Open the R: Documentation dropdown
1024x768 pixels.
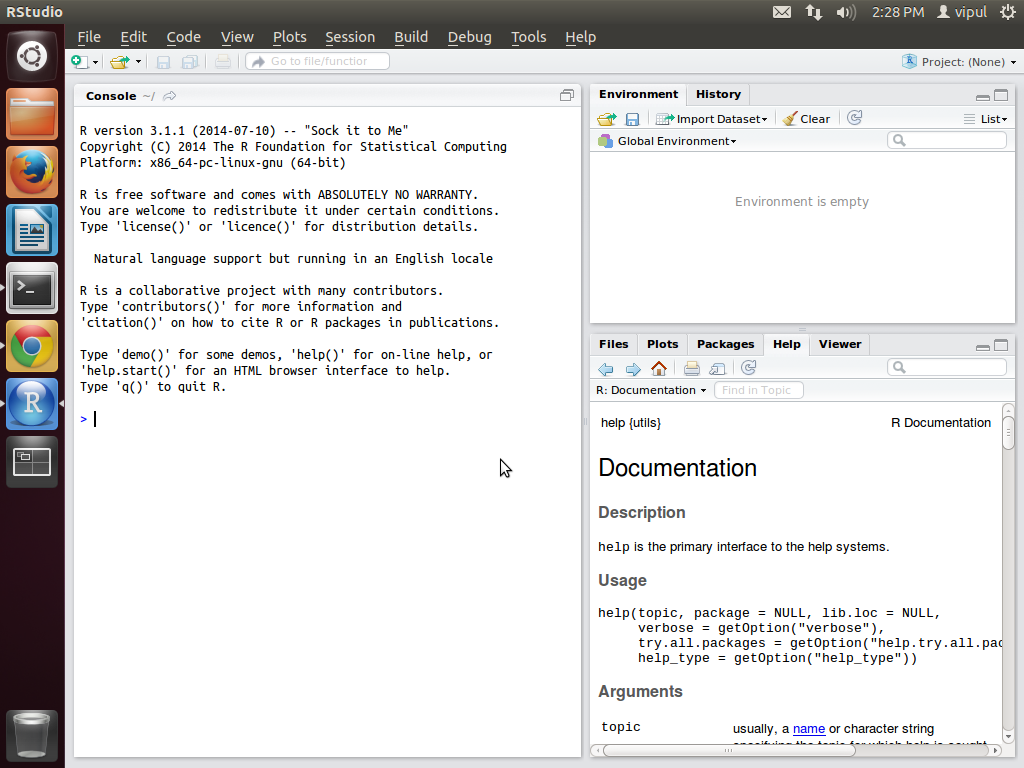pos(651,391)
